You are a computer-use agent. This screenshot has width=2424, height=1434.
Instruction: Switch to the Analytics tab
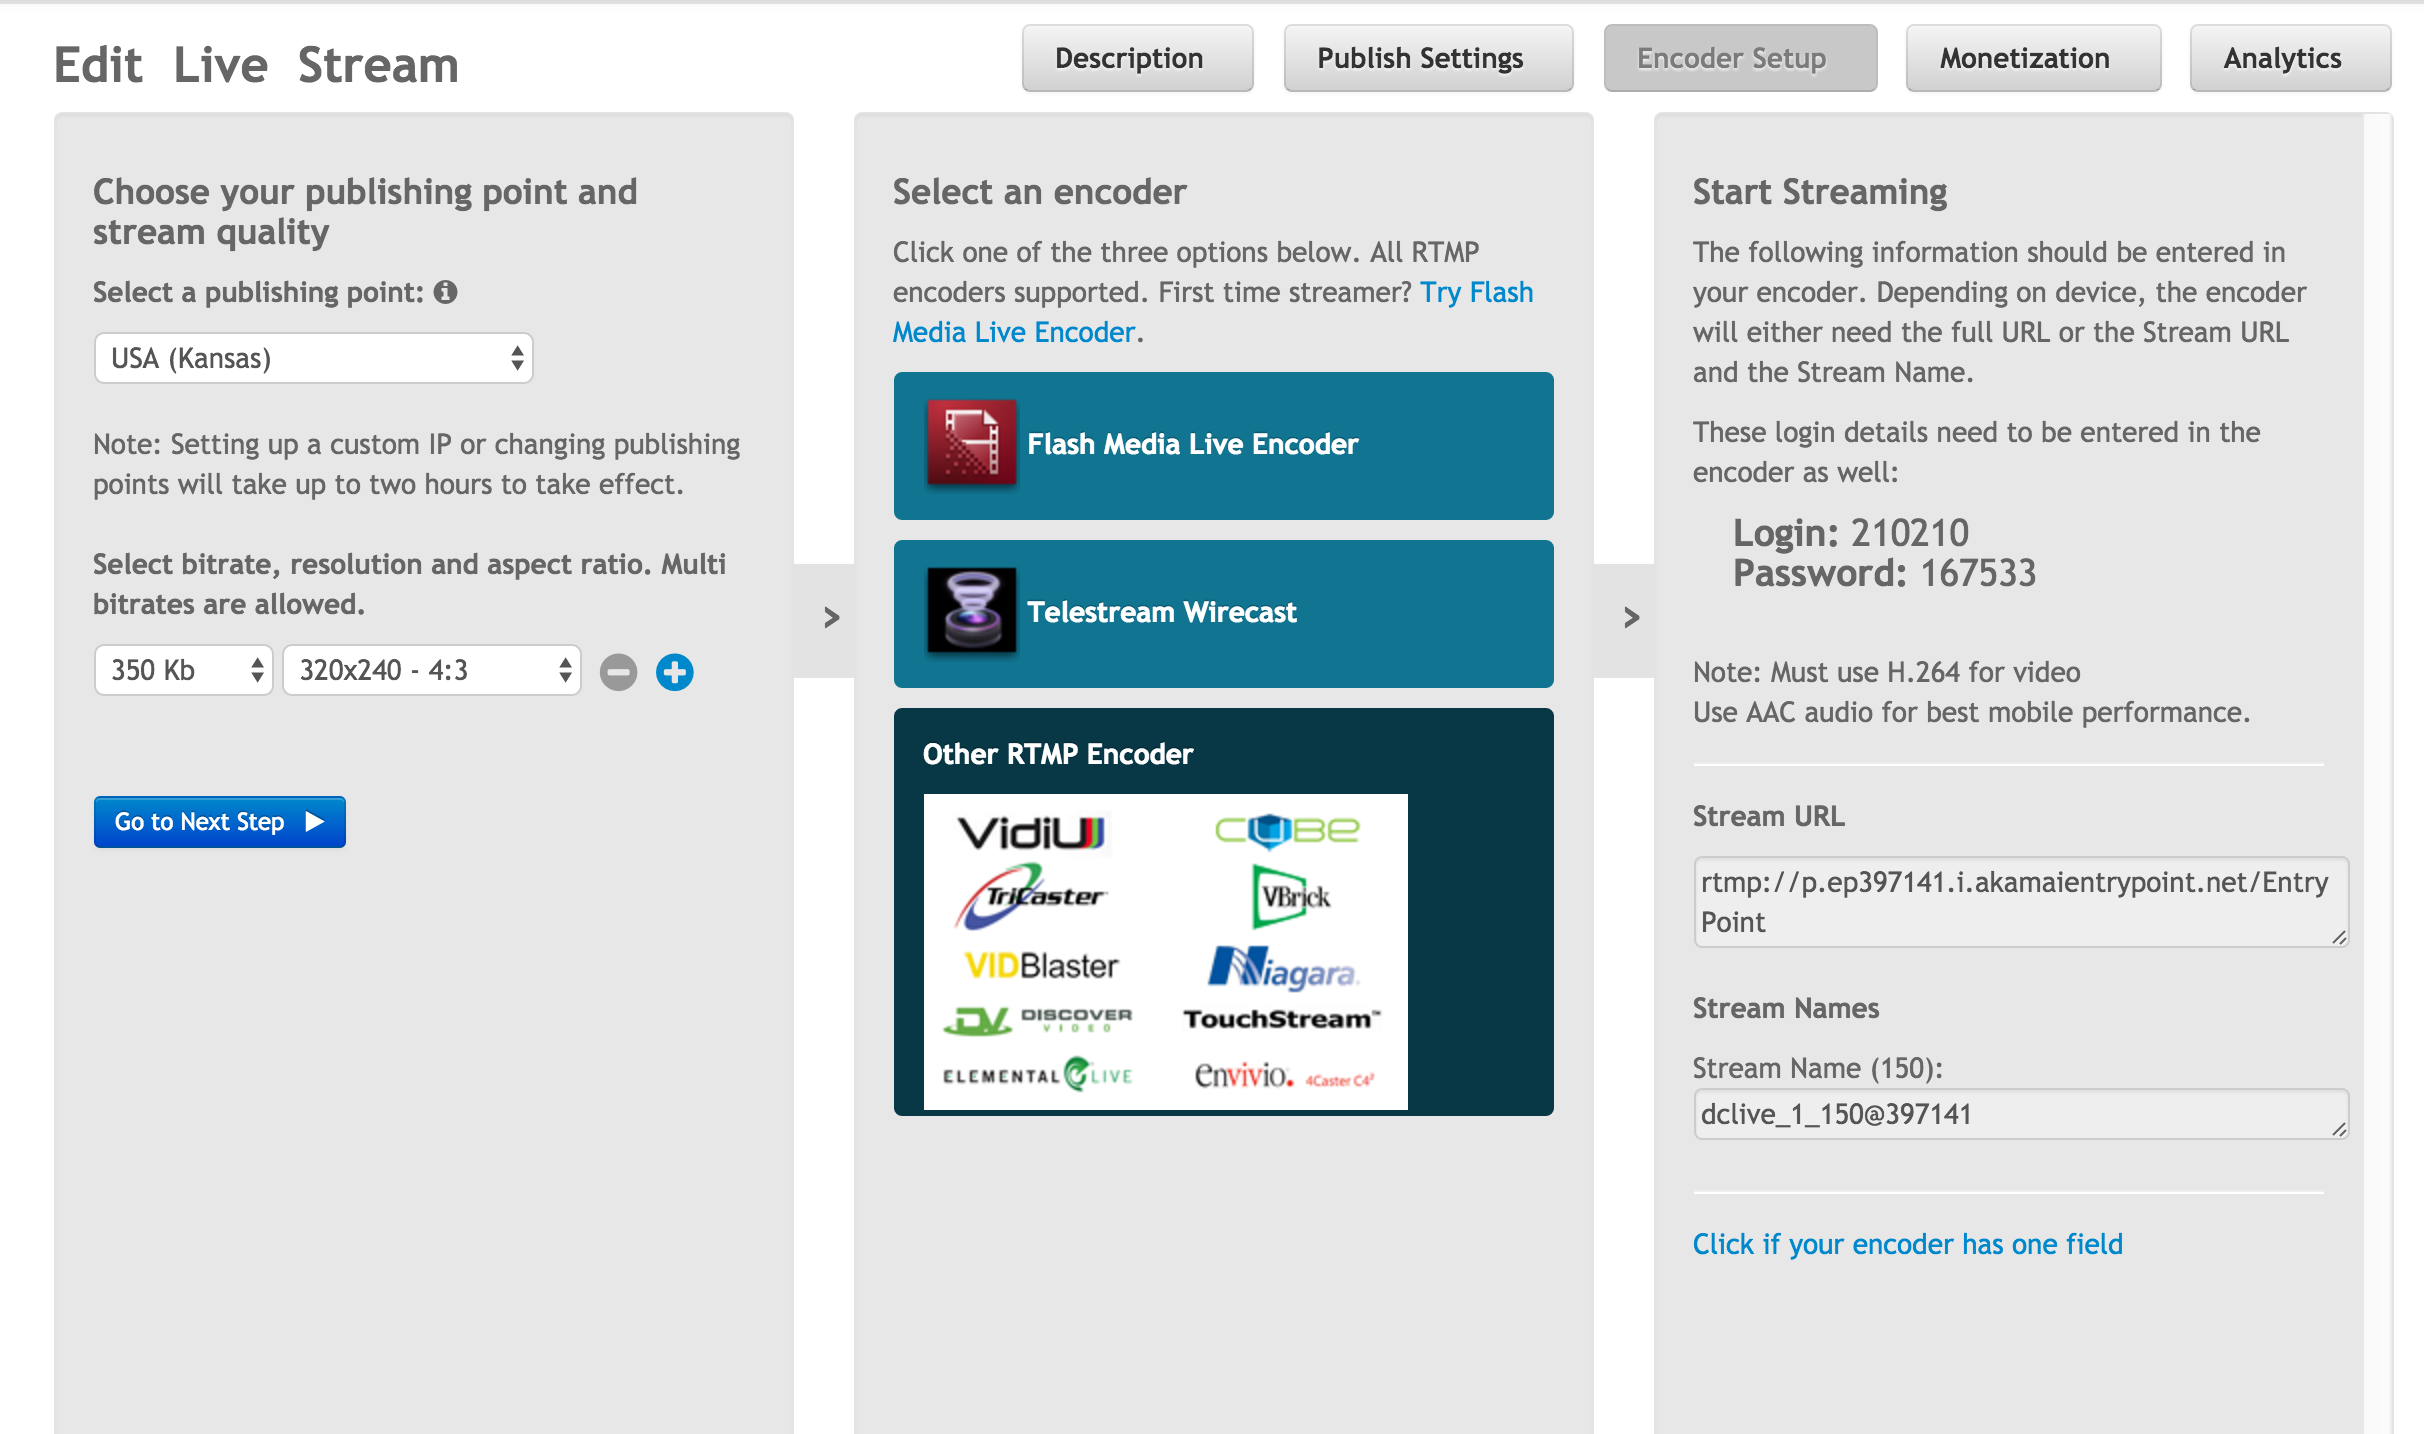point(2282,58)
